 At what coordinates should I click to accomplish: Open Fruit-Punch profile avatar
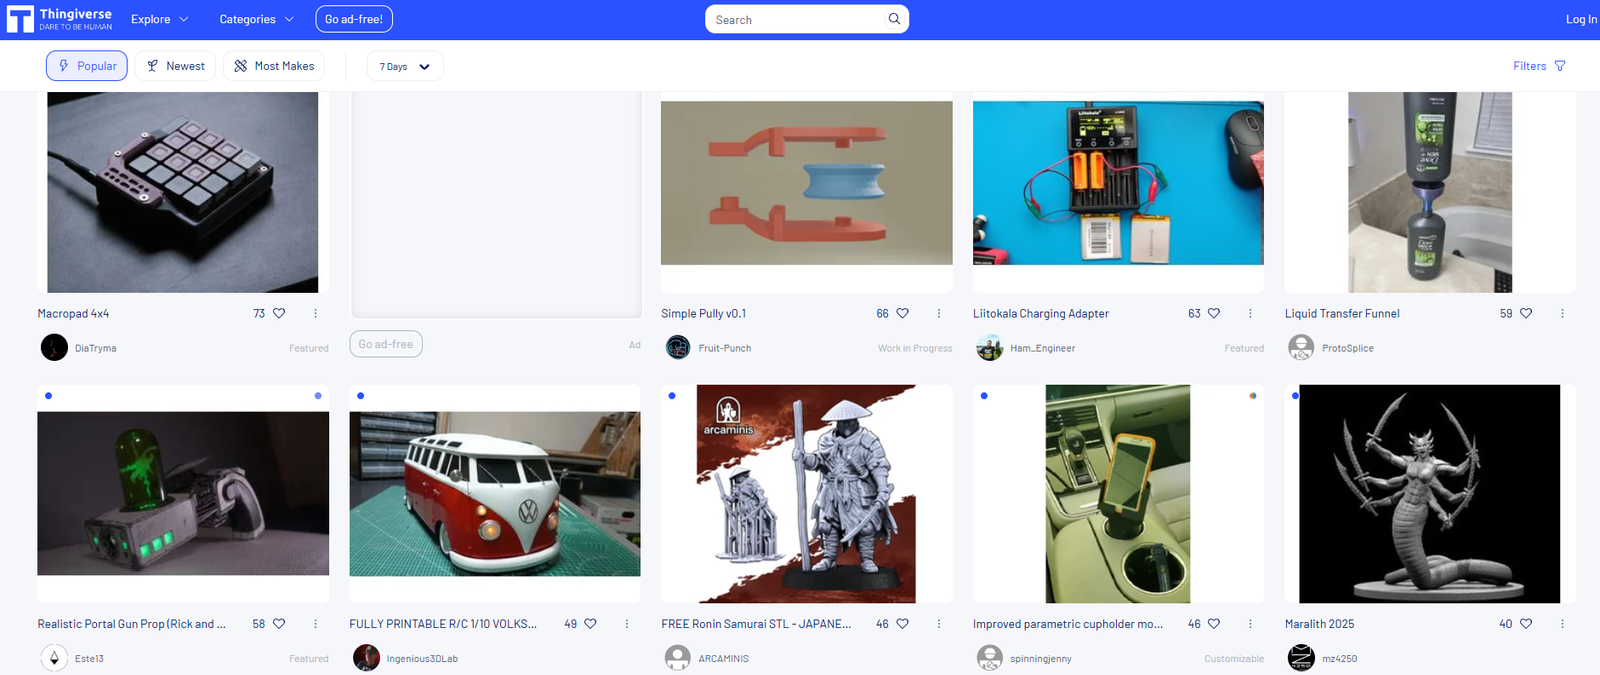click(678, 347)
